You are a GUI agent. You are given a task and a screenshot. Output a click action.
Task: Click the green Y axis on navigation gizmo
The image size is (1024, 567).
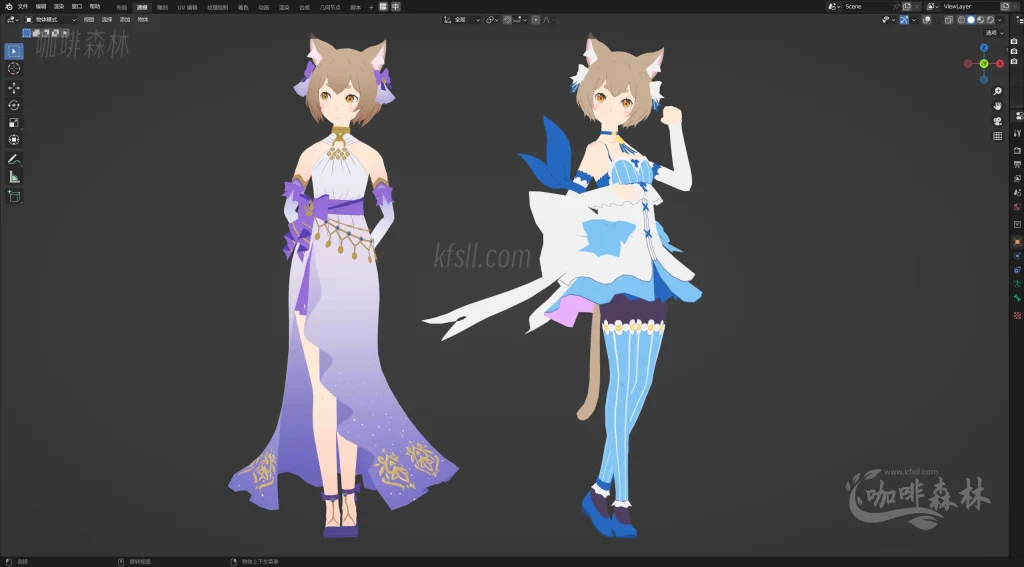click(x=984, y=63)
